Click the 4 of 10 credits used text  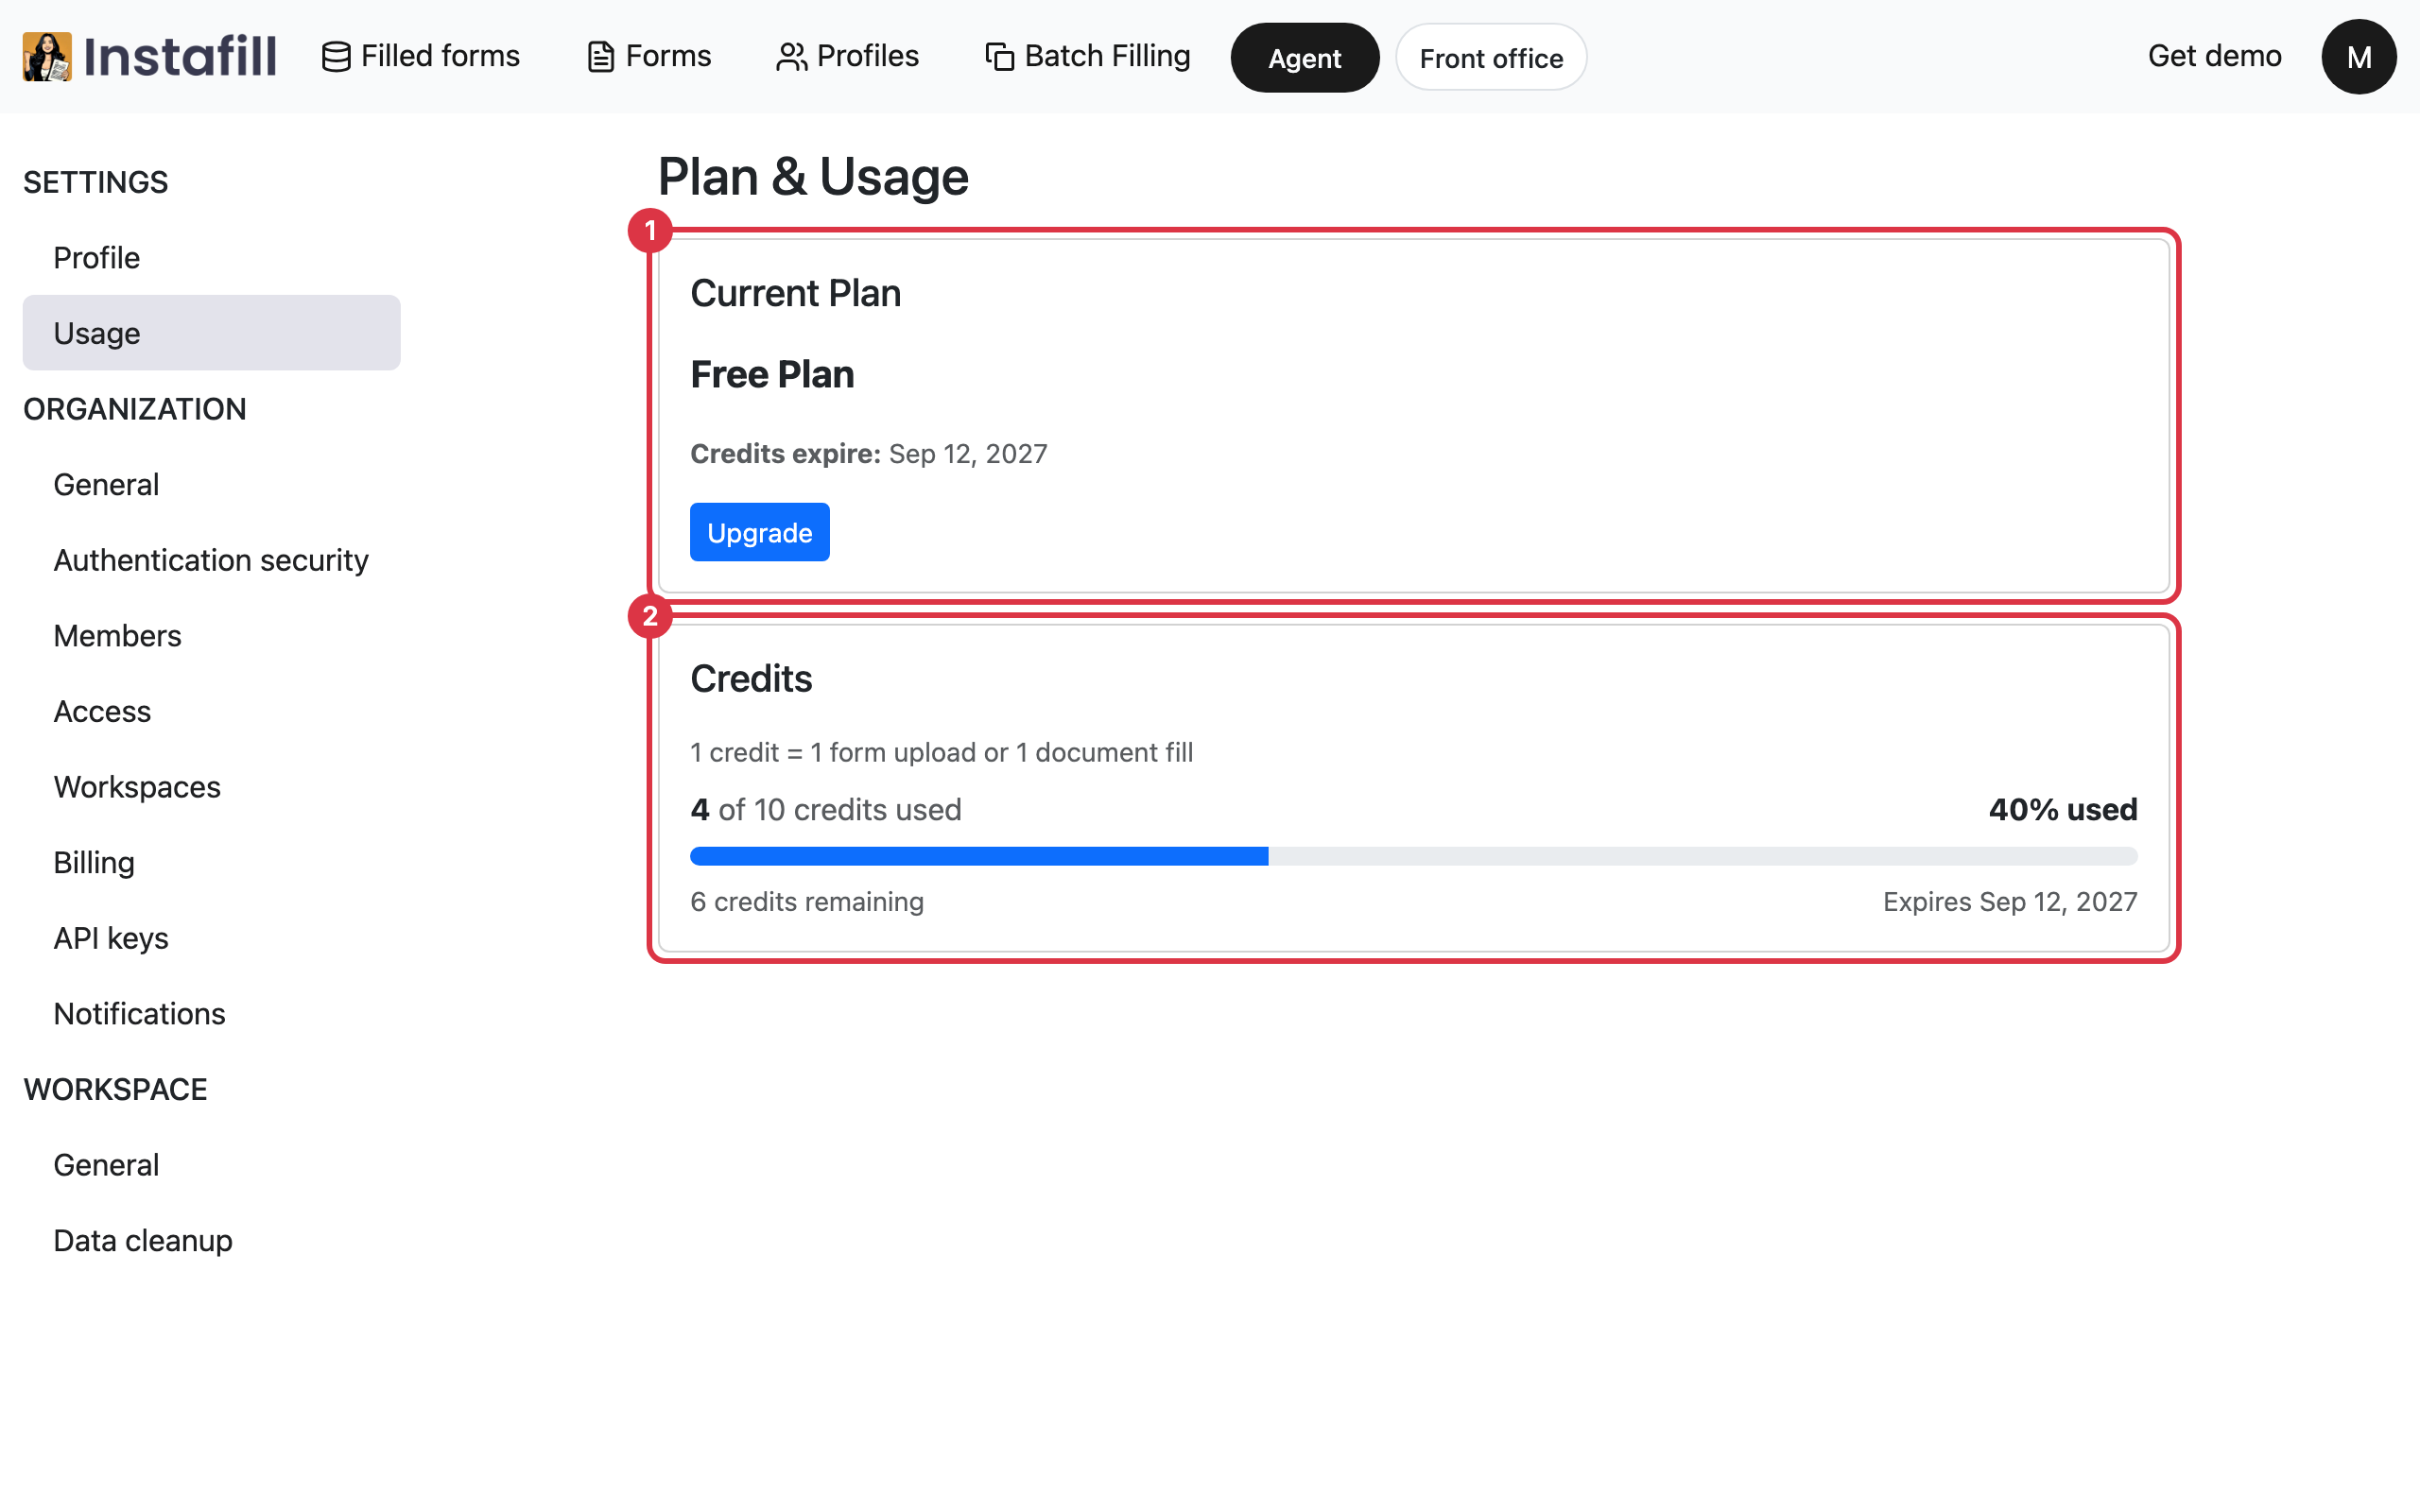[x=825, y=809]
